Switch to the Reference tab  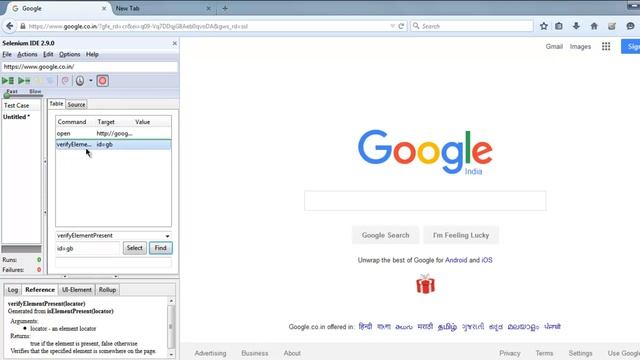(x=40, y=290)
